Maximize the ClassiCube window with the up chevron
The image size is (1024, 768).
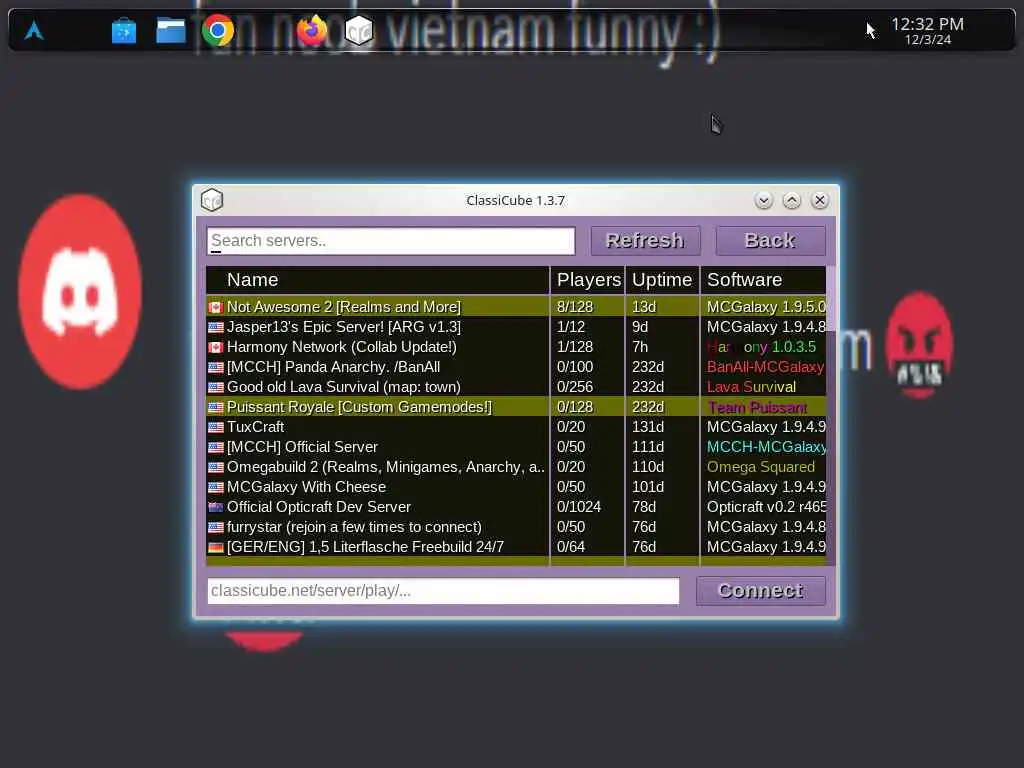792,200
